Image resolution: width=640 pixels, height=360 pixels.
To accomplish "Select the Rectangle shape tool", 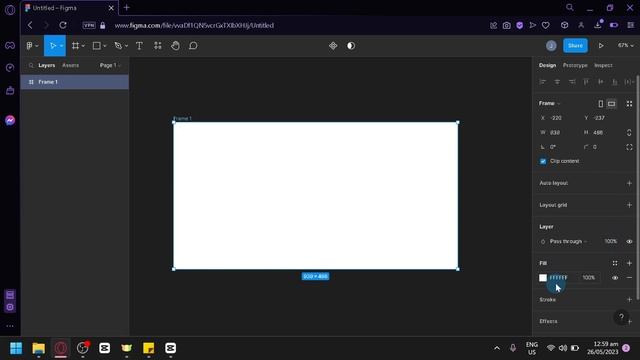I will pyautogui.click(x=97, y=46).
